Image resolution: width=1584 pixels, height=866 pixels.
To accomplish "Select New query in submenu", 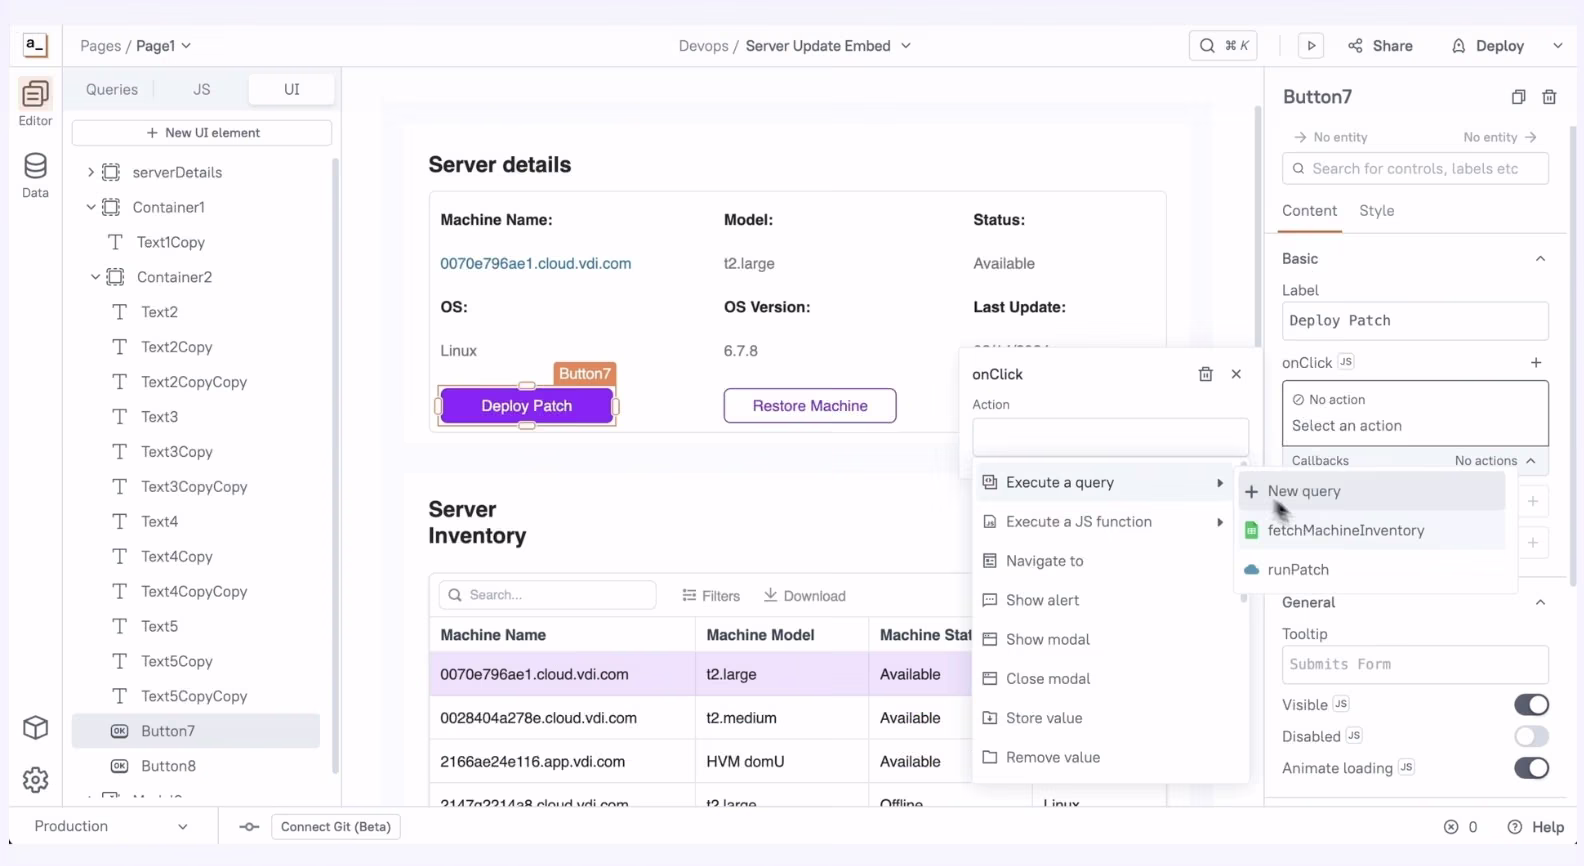I will tap(1372, 491).
